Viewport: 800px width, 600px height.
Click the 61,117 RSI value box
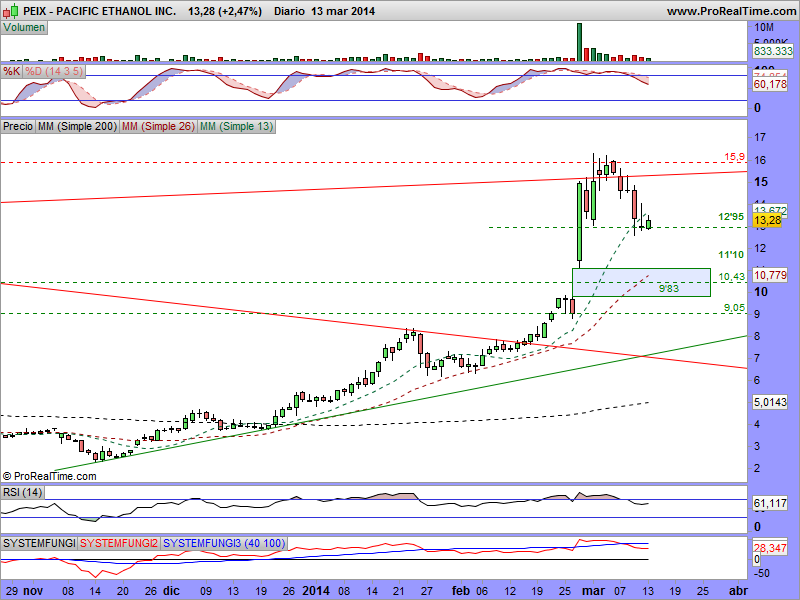[770, 504]
